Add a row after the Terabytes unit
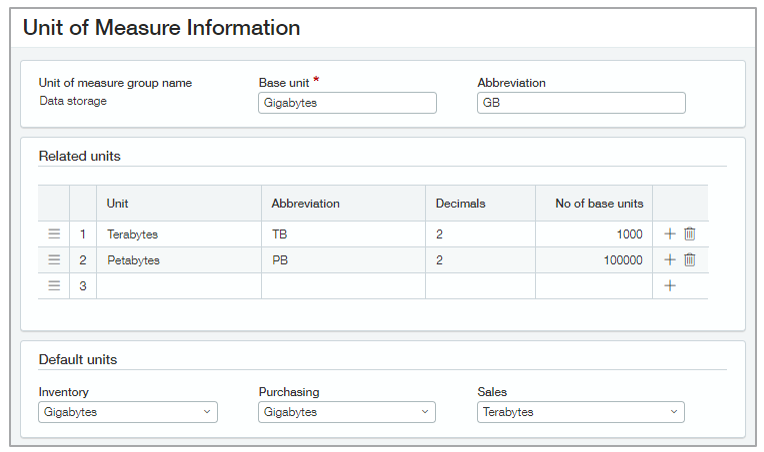Screen dimensions: 764x452 tap(670, 234)
